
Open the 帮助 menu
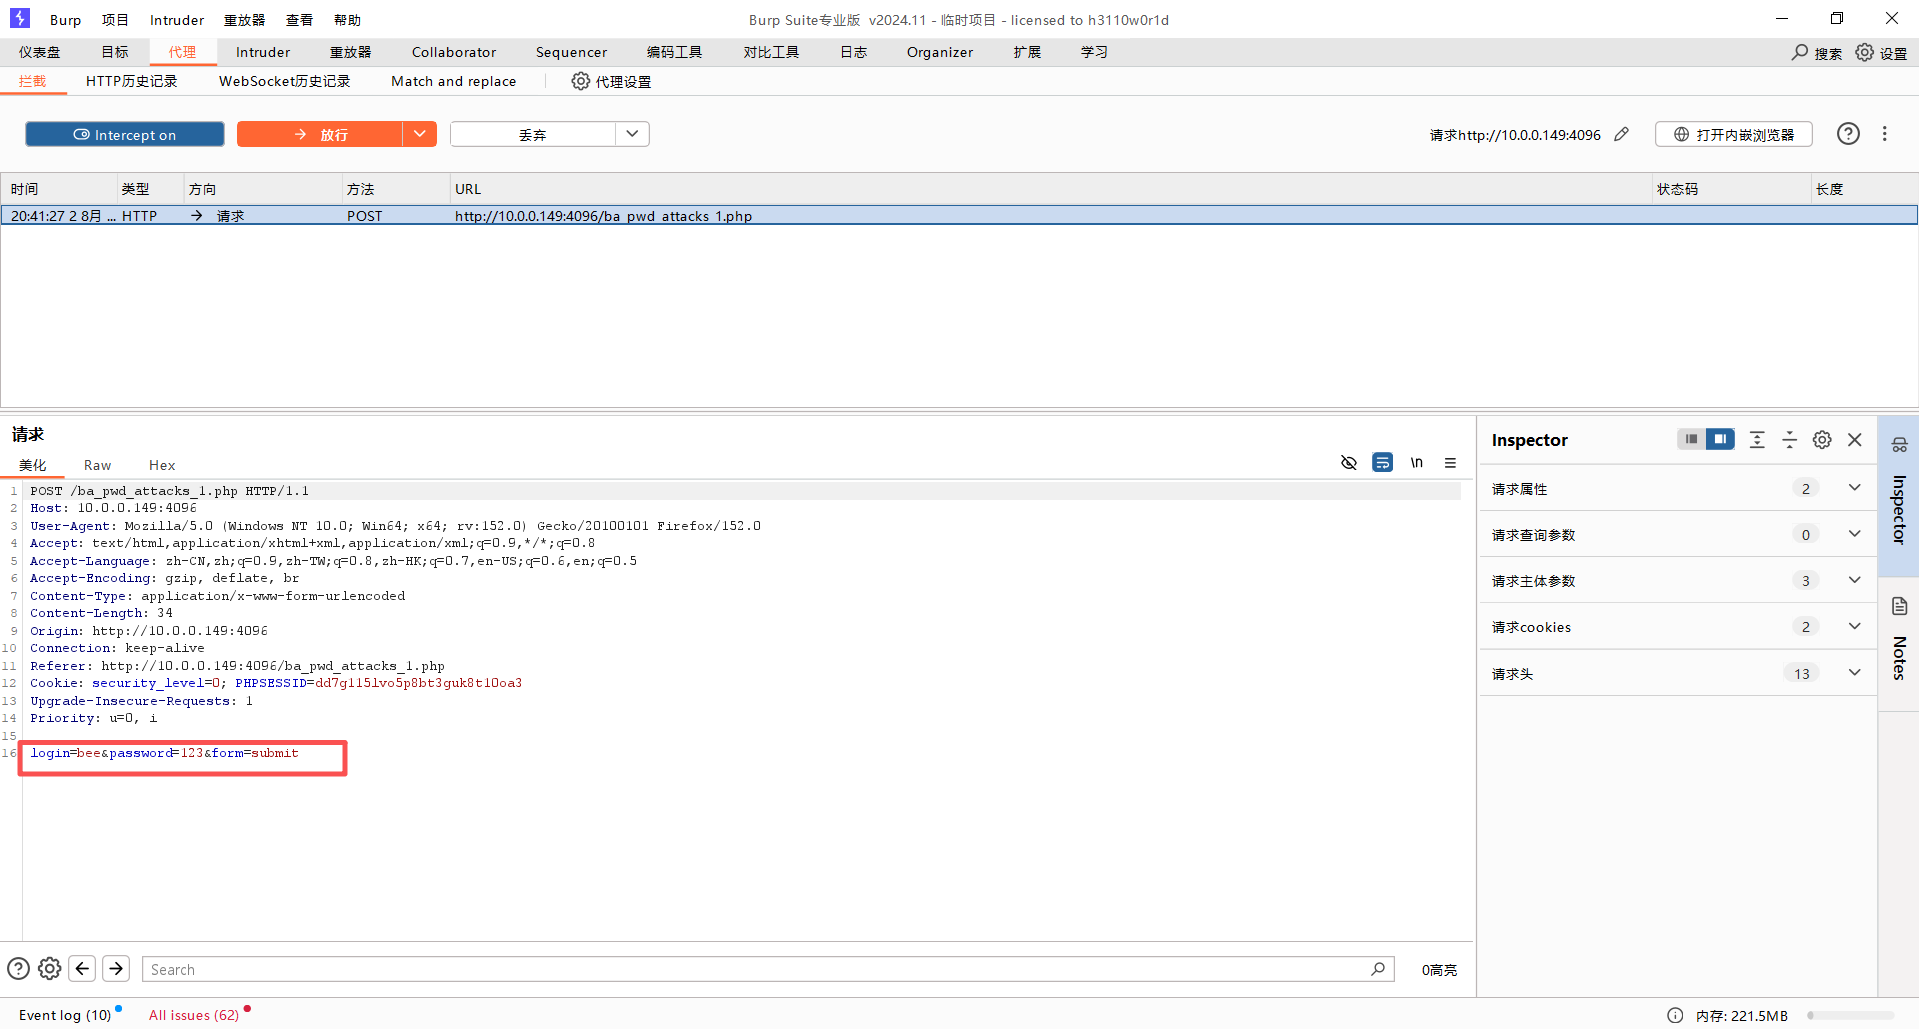(347, 20)
